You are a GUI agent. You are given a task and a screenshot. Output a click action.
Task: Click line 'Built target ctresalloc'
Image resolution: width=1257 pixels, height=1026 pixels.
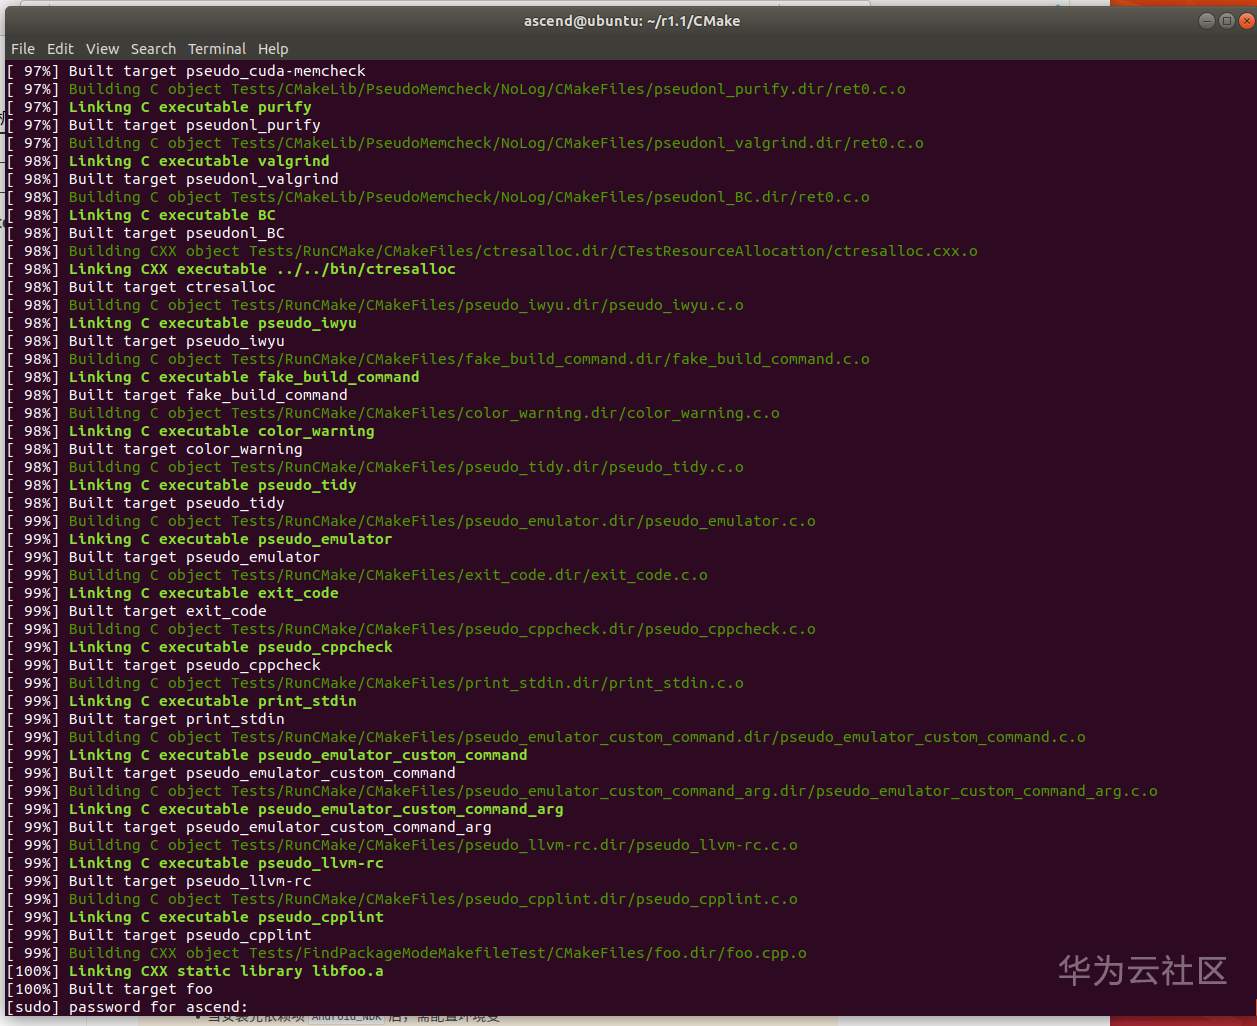point(141,287)
